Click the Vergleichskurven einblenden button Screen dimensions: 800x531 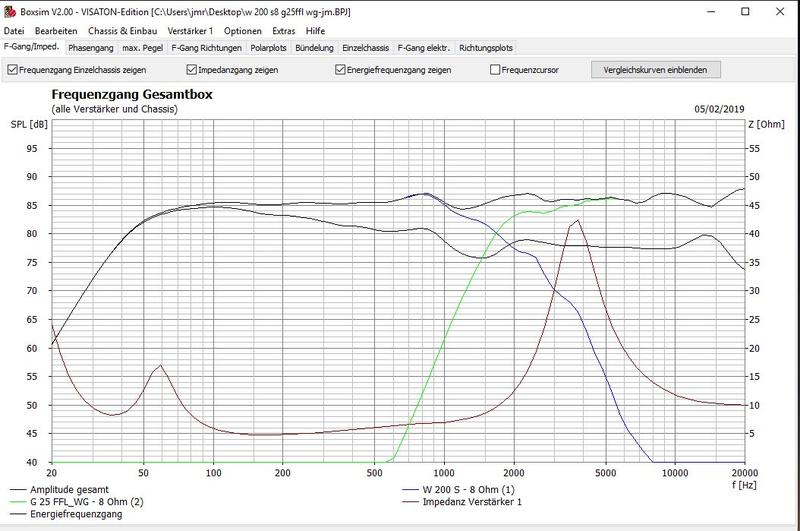pos(656,70)
